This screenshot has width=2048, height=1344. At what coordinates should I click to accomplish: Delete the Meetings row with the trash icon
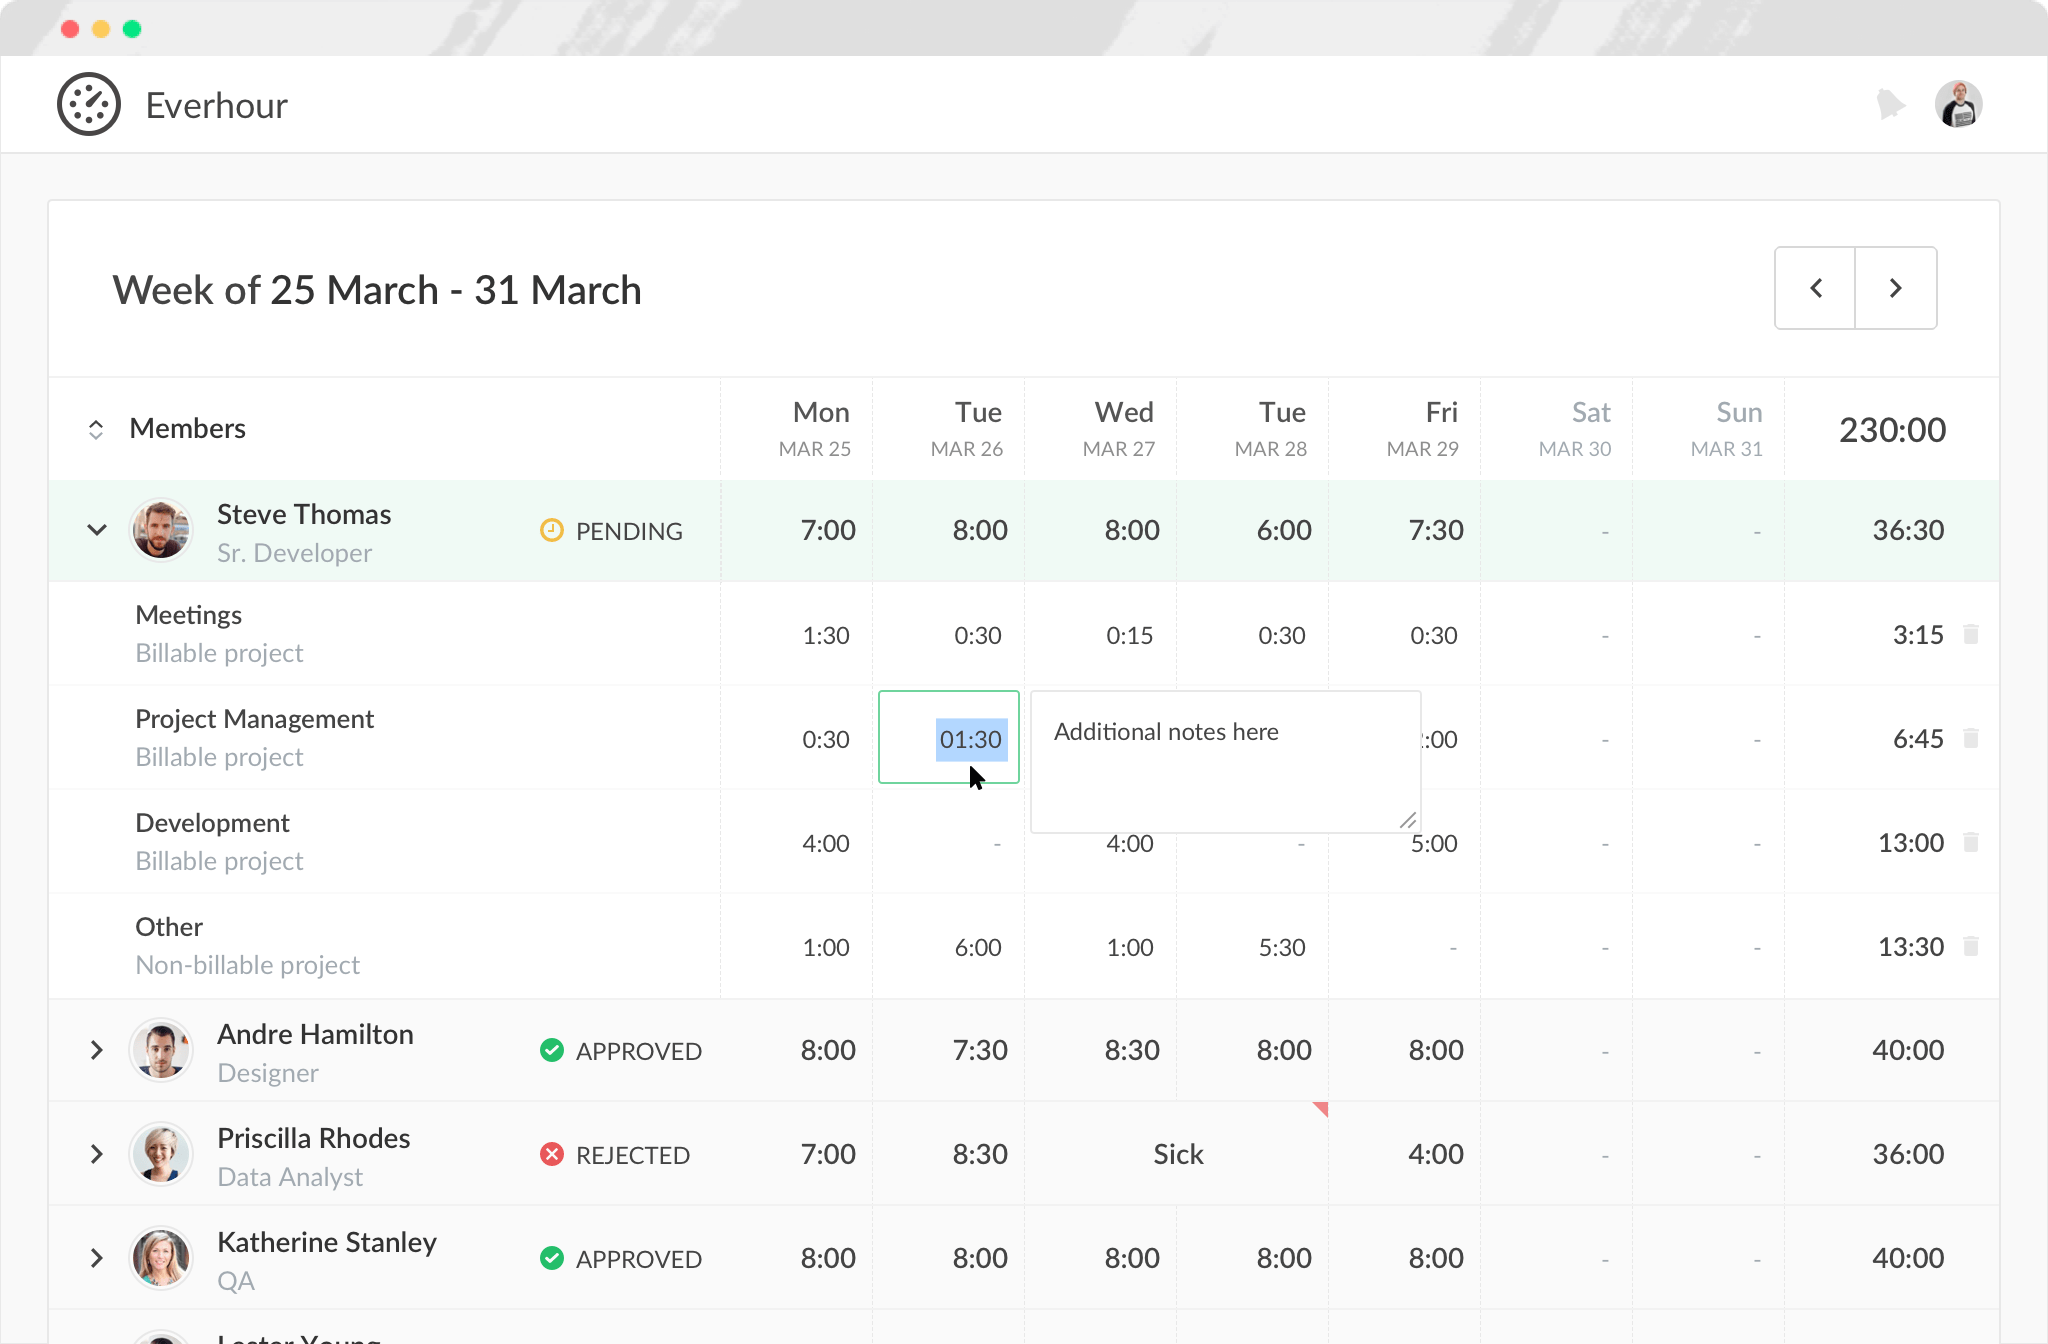pos(1971,634)
